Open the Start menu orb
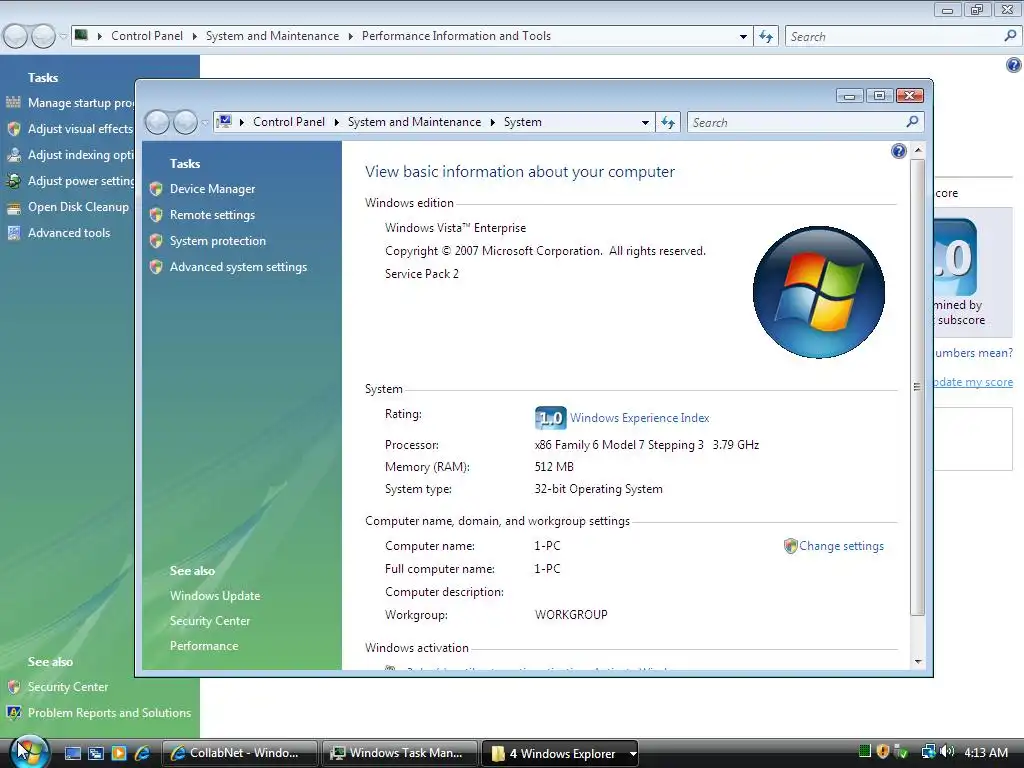Screen dimensions: 1024x768 (x=29, y=750)
